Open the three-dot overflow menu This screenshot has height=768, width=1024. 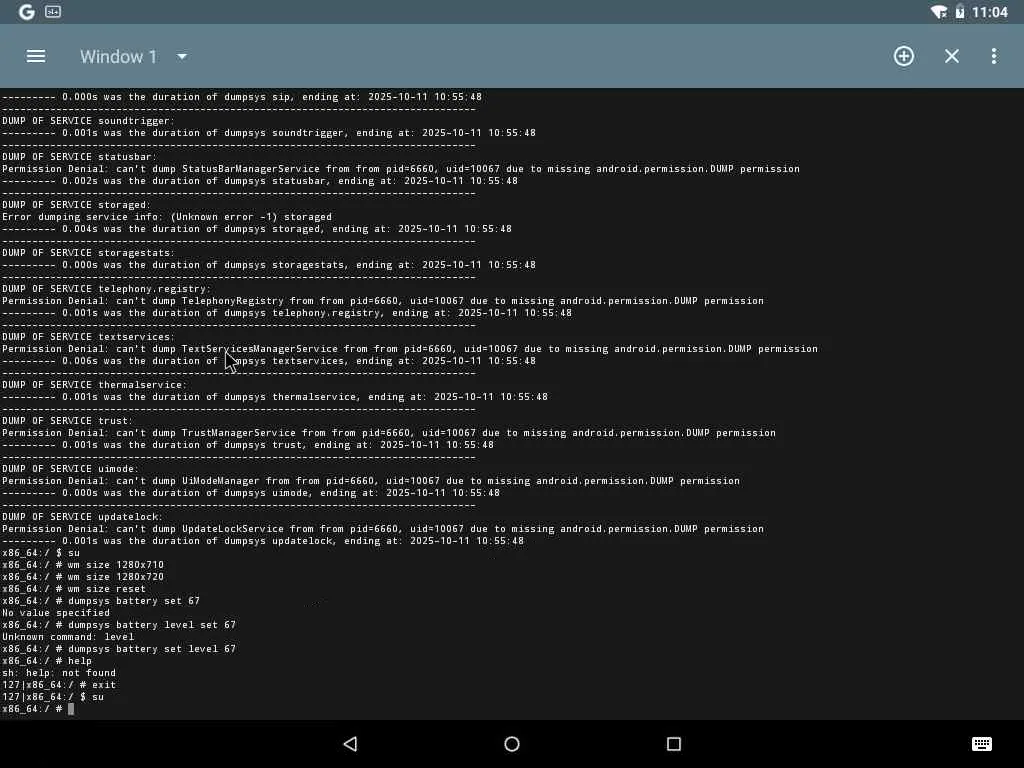(994, 56)
